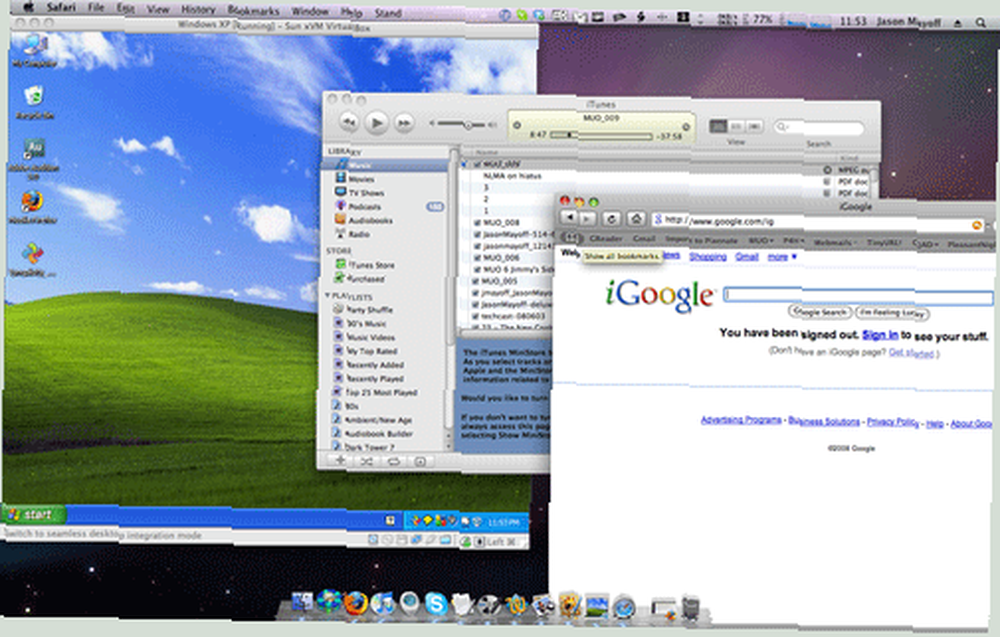Click the Google search box
The width and height of the screenshot is (1000, 637).
pyautogui.click(x=858, y=296)
